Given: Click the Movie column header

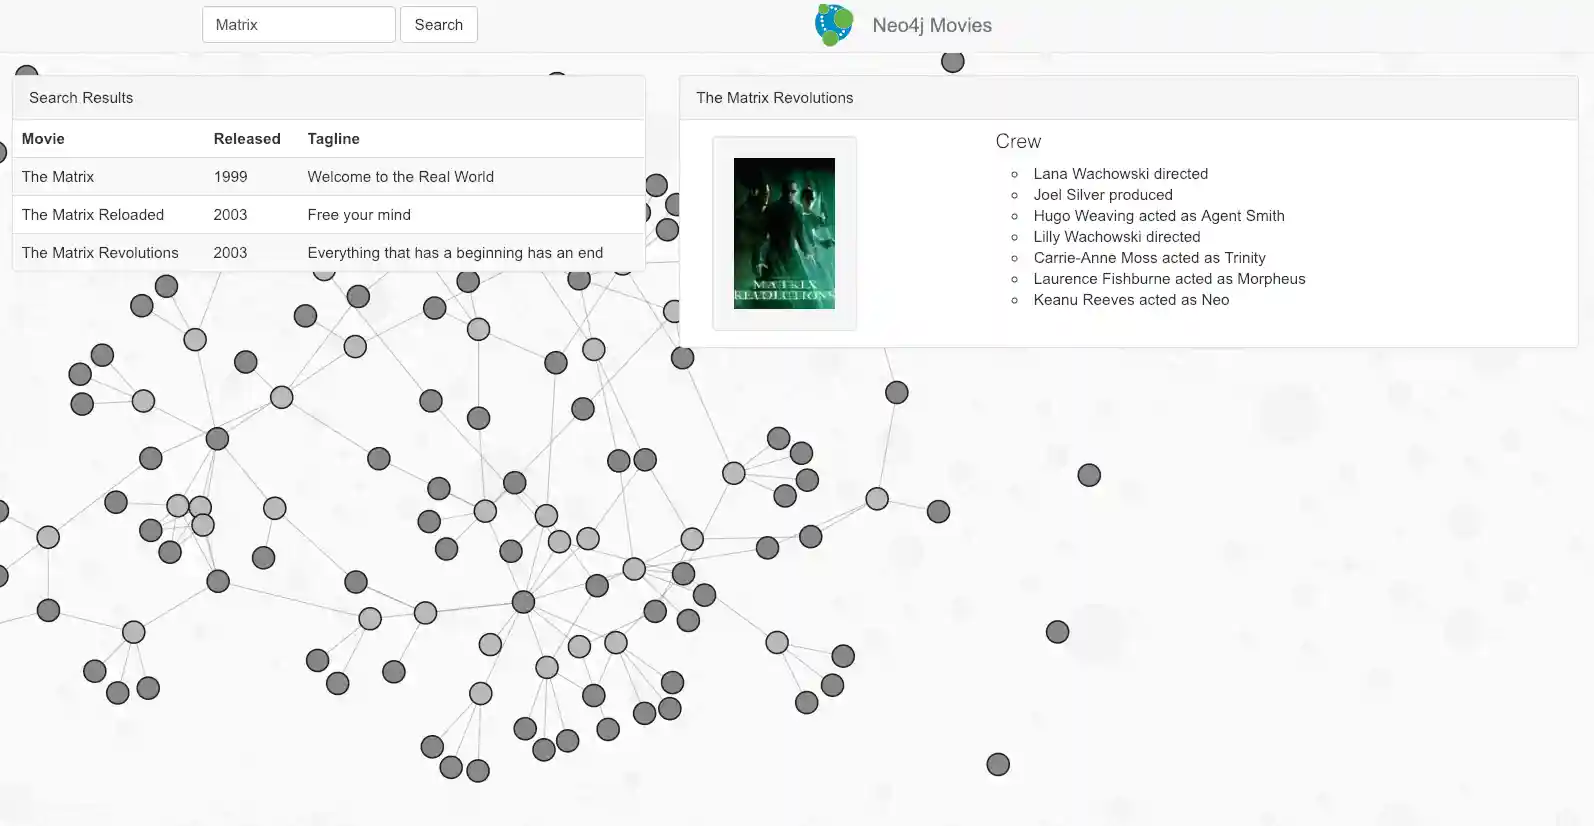Looking at the screenshot, I should pyautogui.click(x=43, y=139).
